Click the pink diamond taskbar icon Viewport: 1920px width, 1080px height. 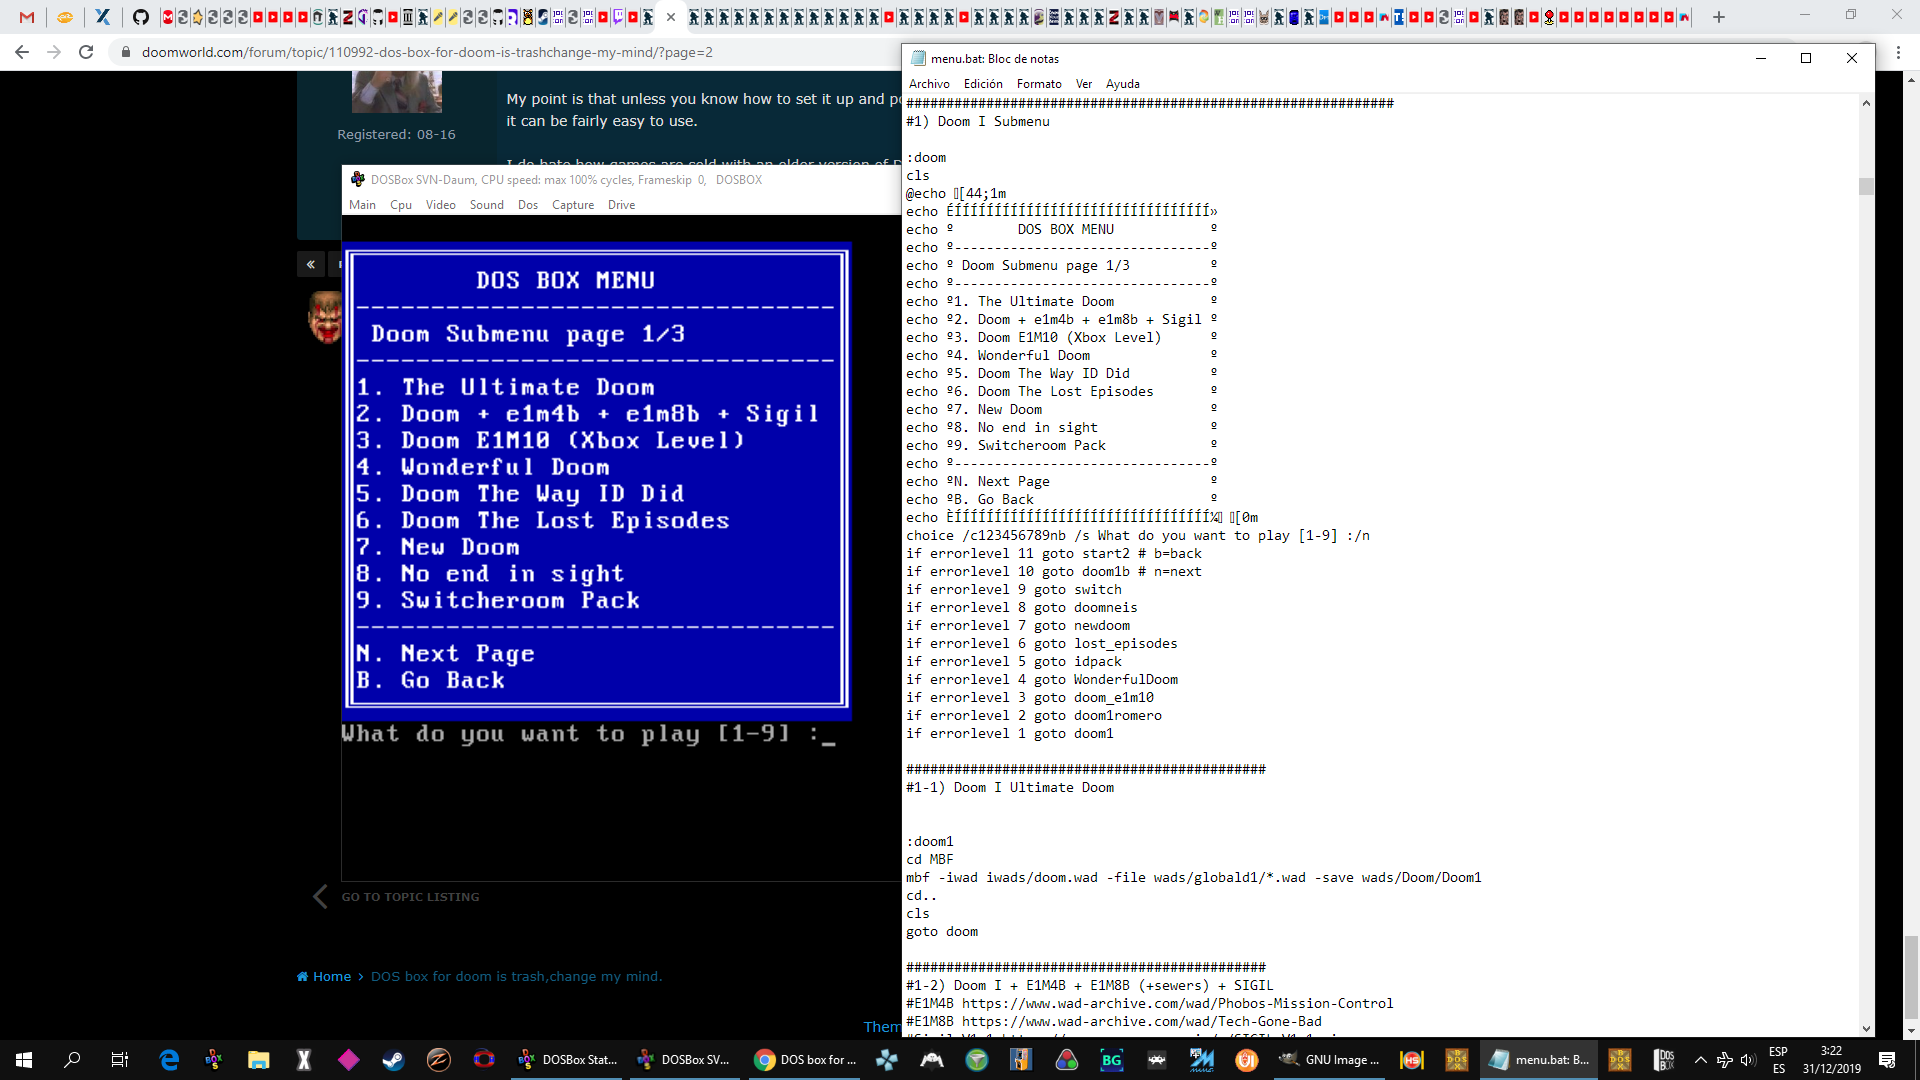(348, 1060)
